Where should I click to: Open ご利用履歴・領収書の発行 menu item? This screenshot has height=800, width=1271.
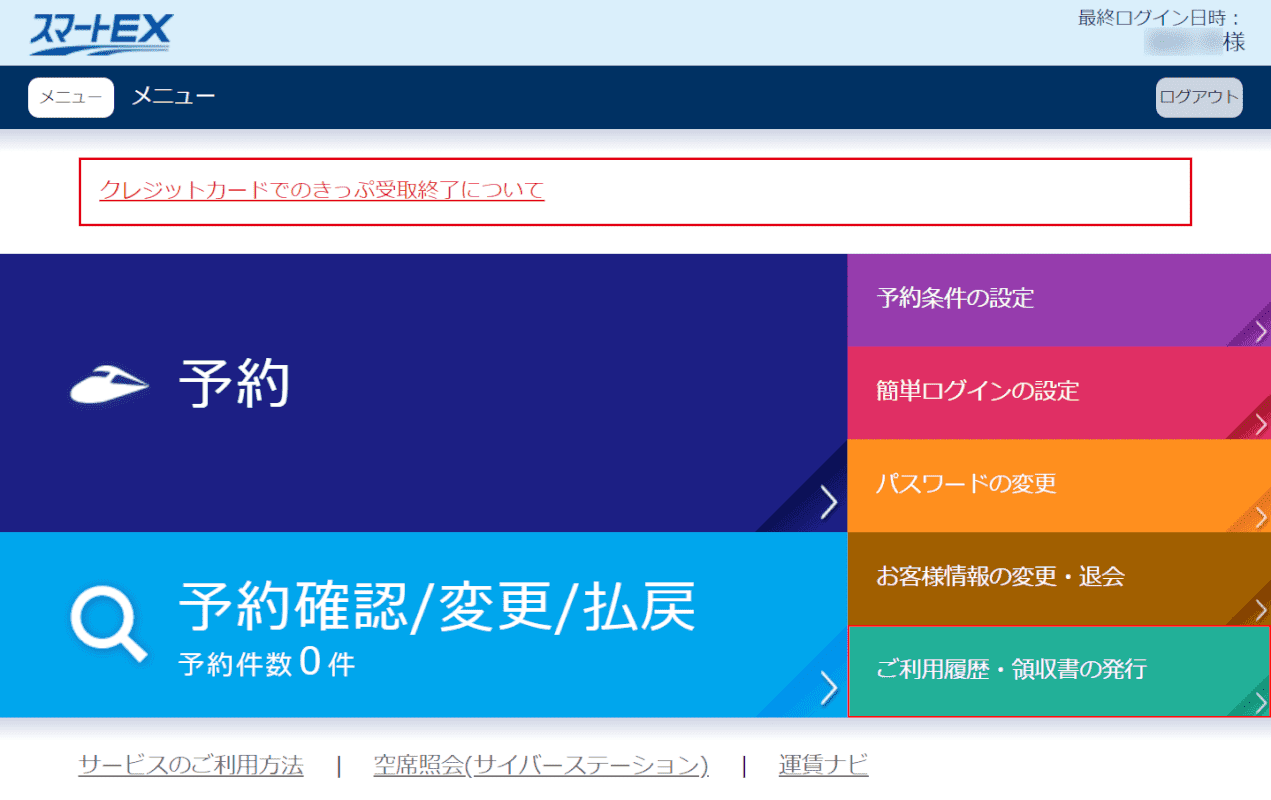[1059, 671]
